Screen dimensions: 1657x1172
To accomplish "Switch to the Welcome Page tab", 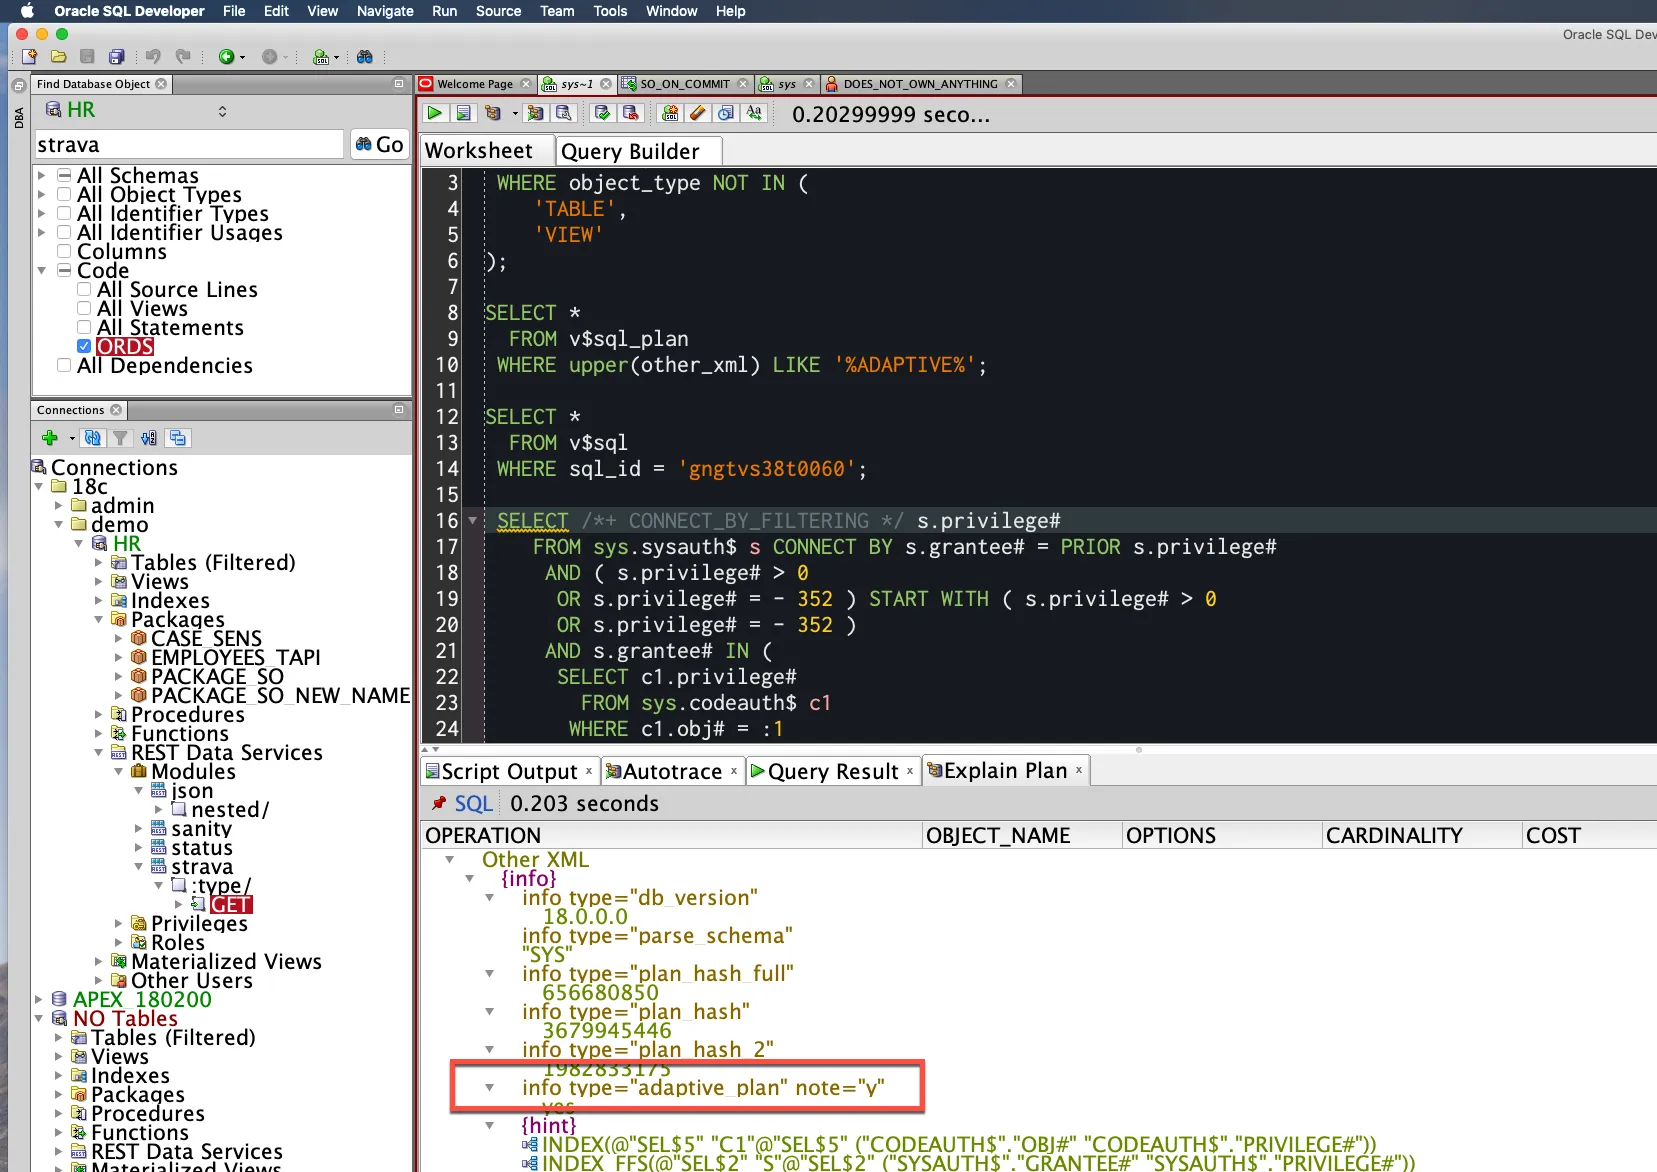I will 475,84.
